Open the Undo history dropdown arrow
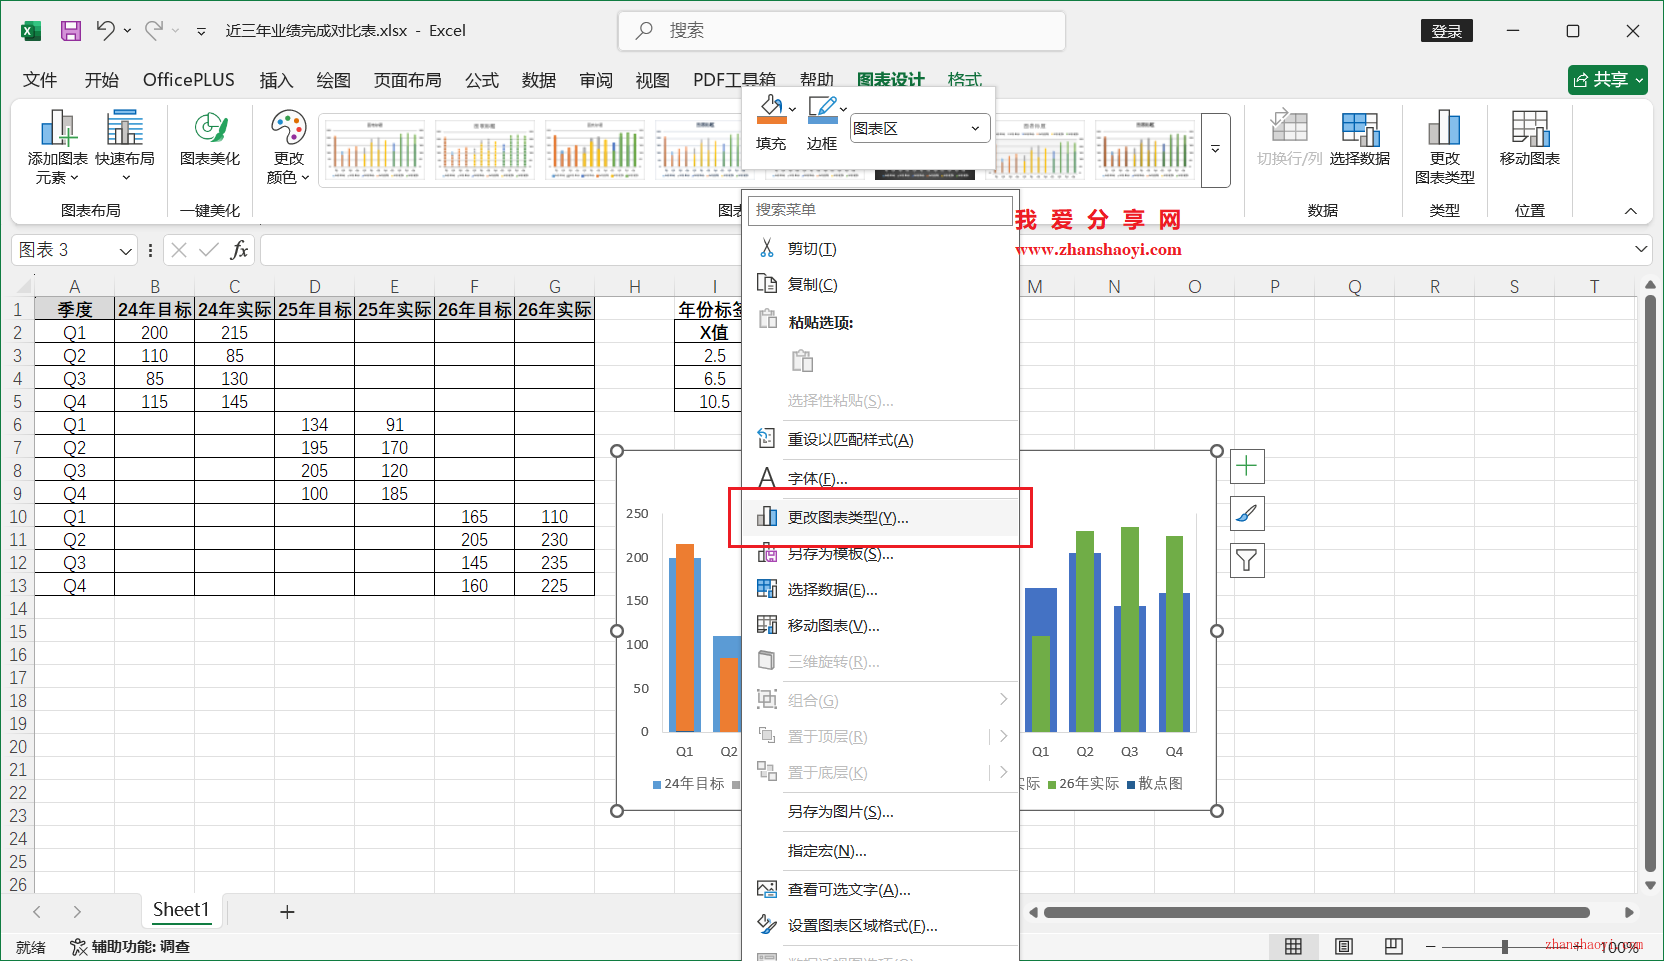 (x=127, y=31)
